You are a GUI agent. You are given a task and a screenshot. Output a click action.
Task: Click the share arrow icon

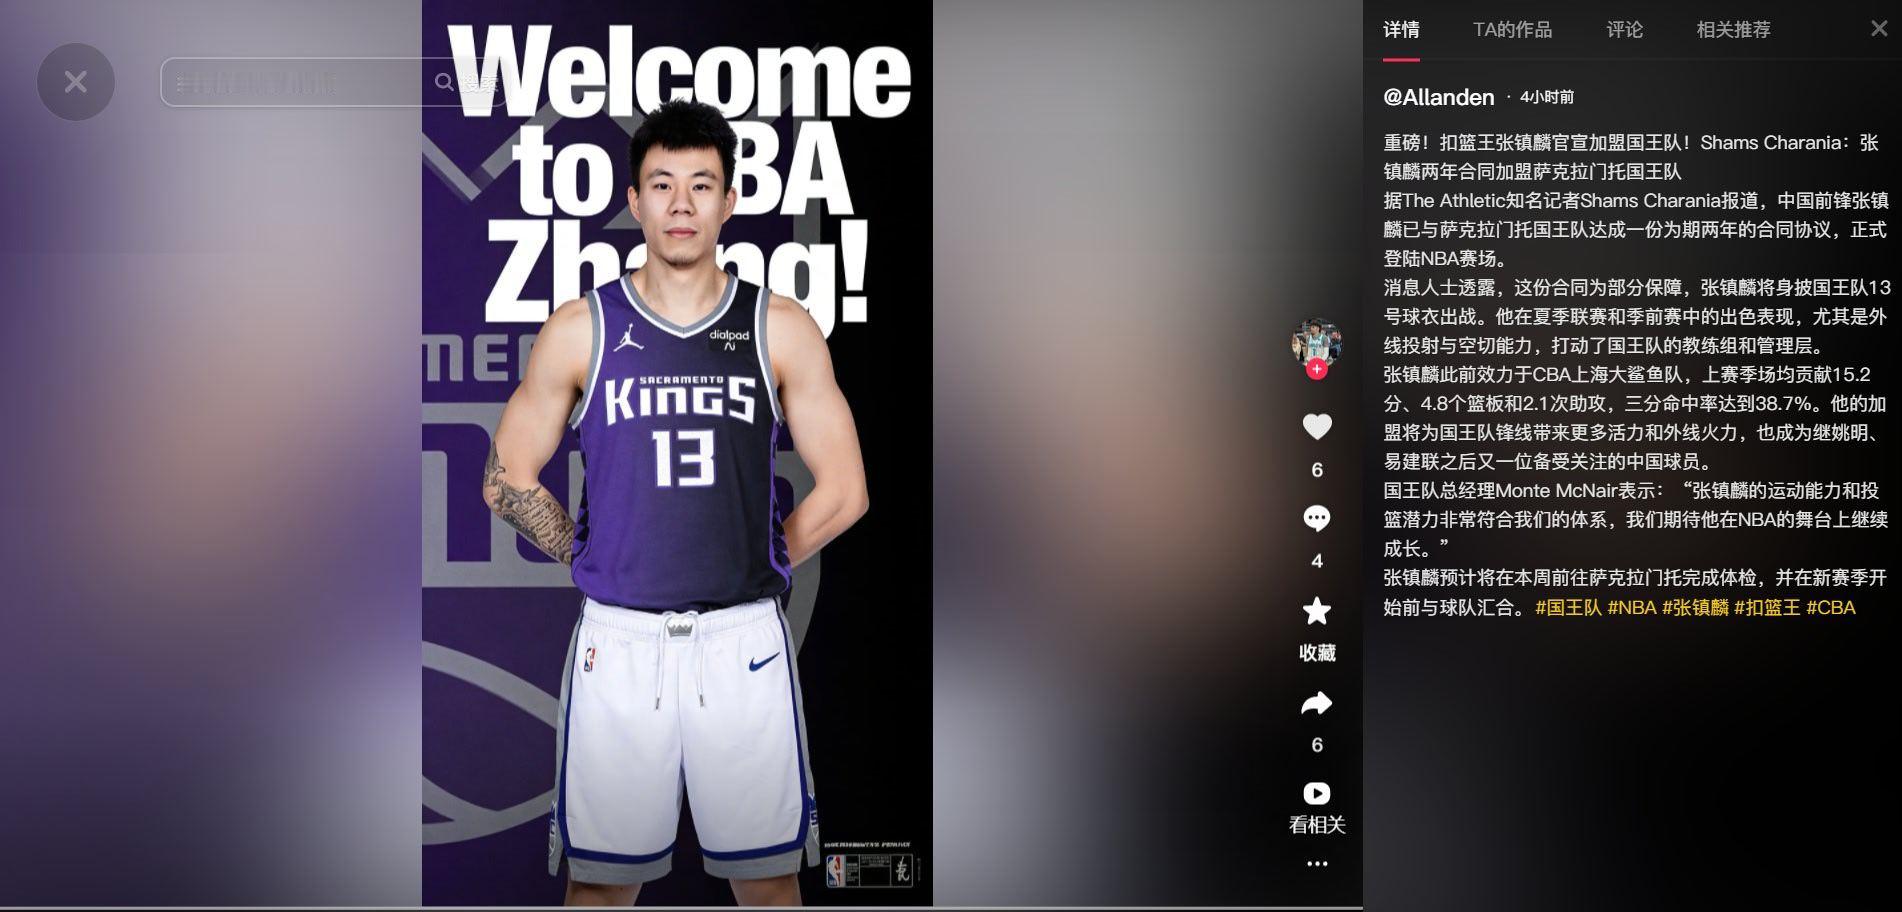click(1317, 703)
